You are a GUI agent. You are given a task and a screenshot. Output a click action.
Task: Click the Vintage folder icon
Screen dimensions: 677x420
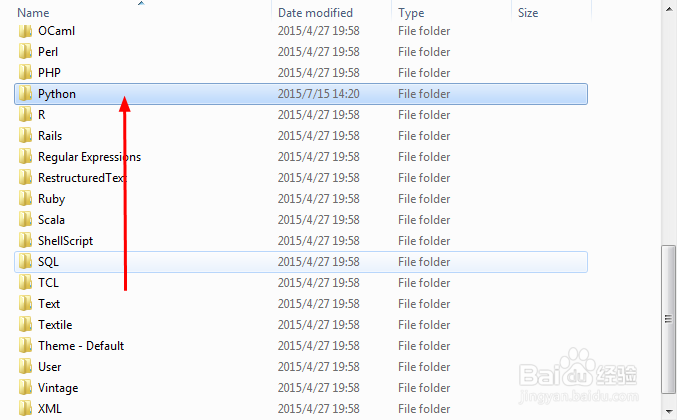(25, 388)
